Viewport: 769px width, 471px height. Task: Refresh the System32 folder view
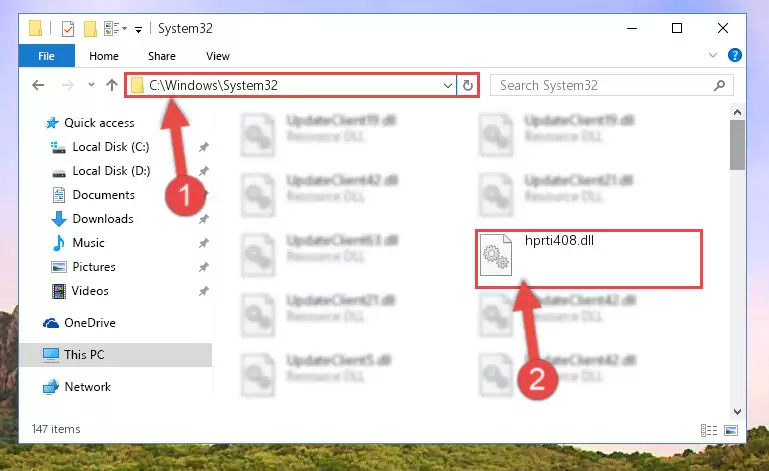[467, 85]
